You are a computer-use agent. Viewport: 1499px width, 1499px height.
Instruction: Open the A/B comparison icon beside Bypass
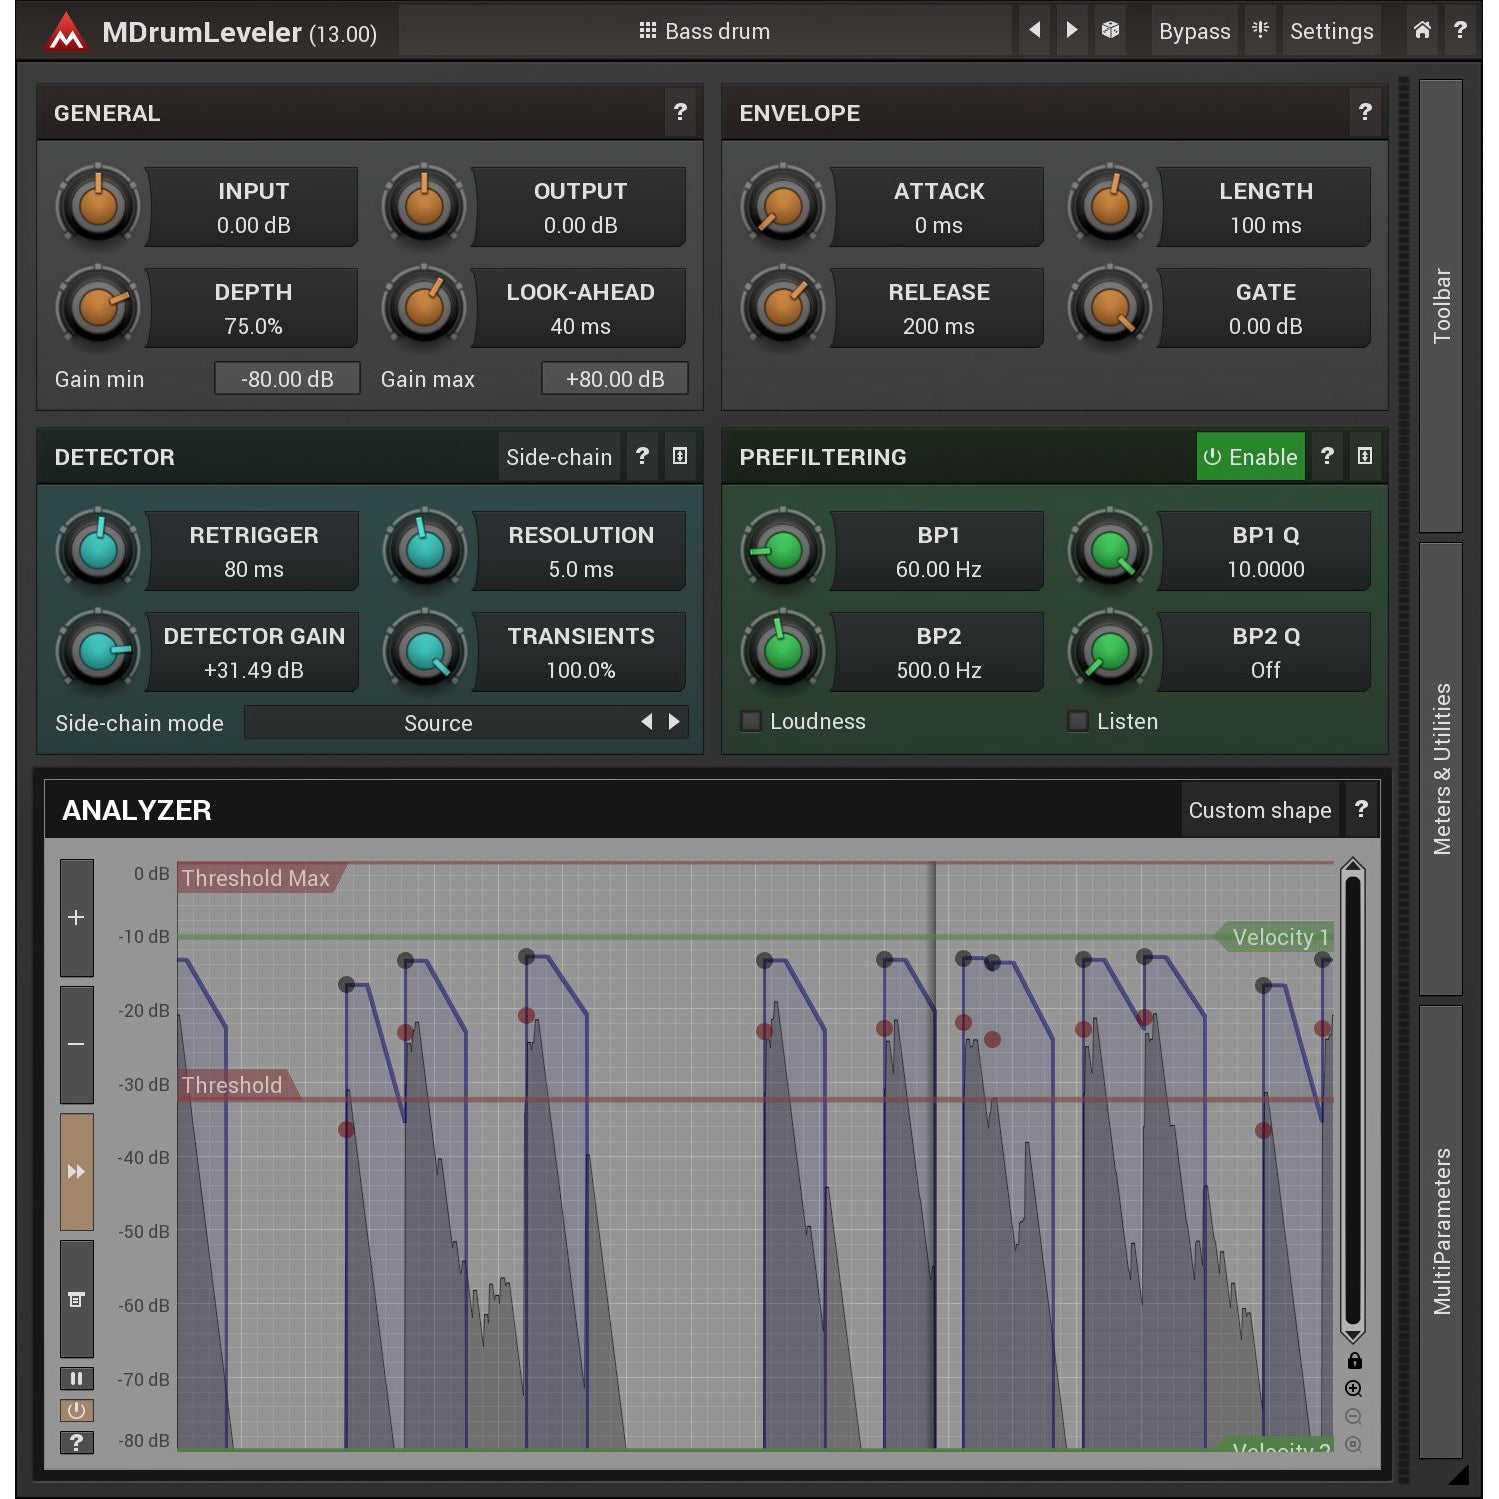pos(1260,30)
